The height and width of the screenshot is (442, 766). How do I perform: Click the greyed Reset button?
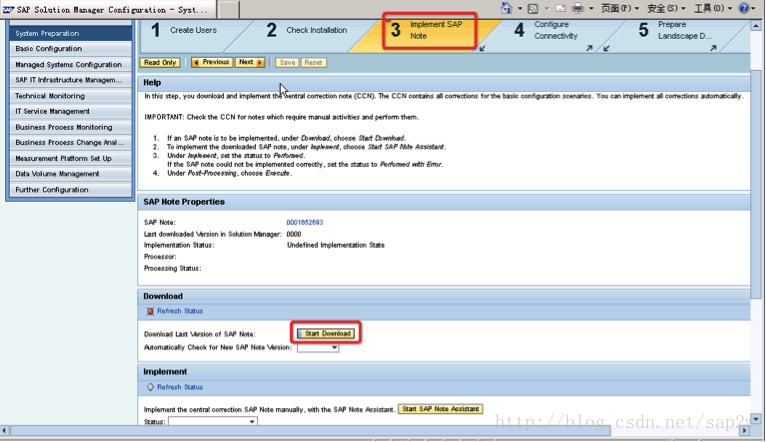pos(313,63)
